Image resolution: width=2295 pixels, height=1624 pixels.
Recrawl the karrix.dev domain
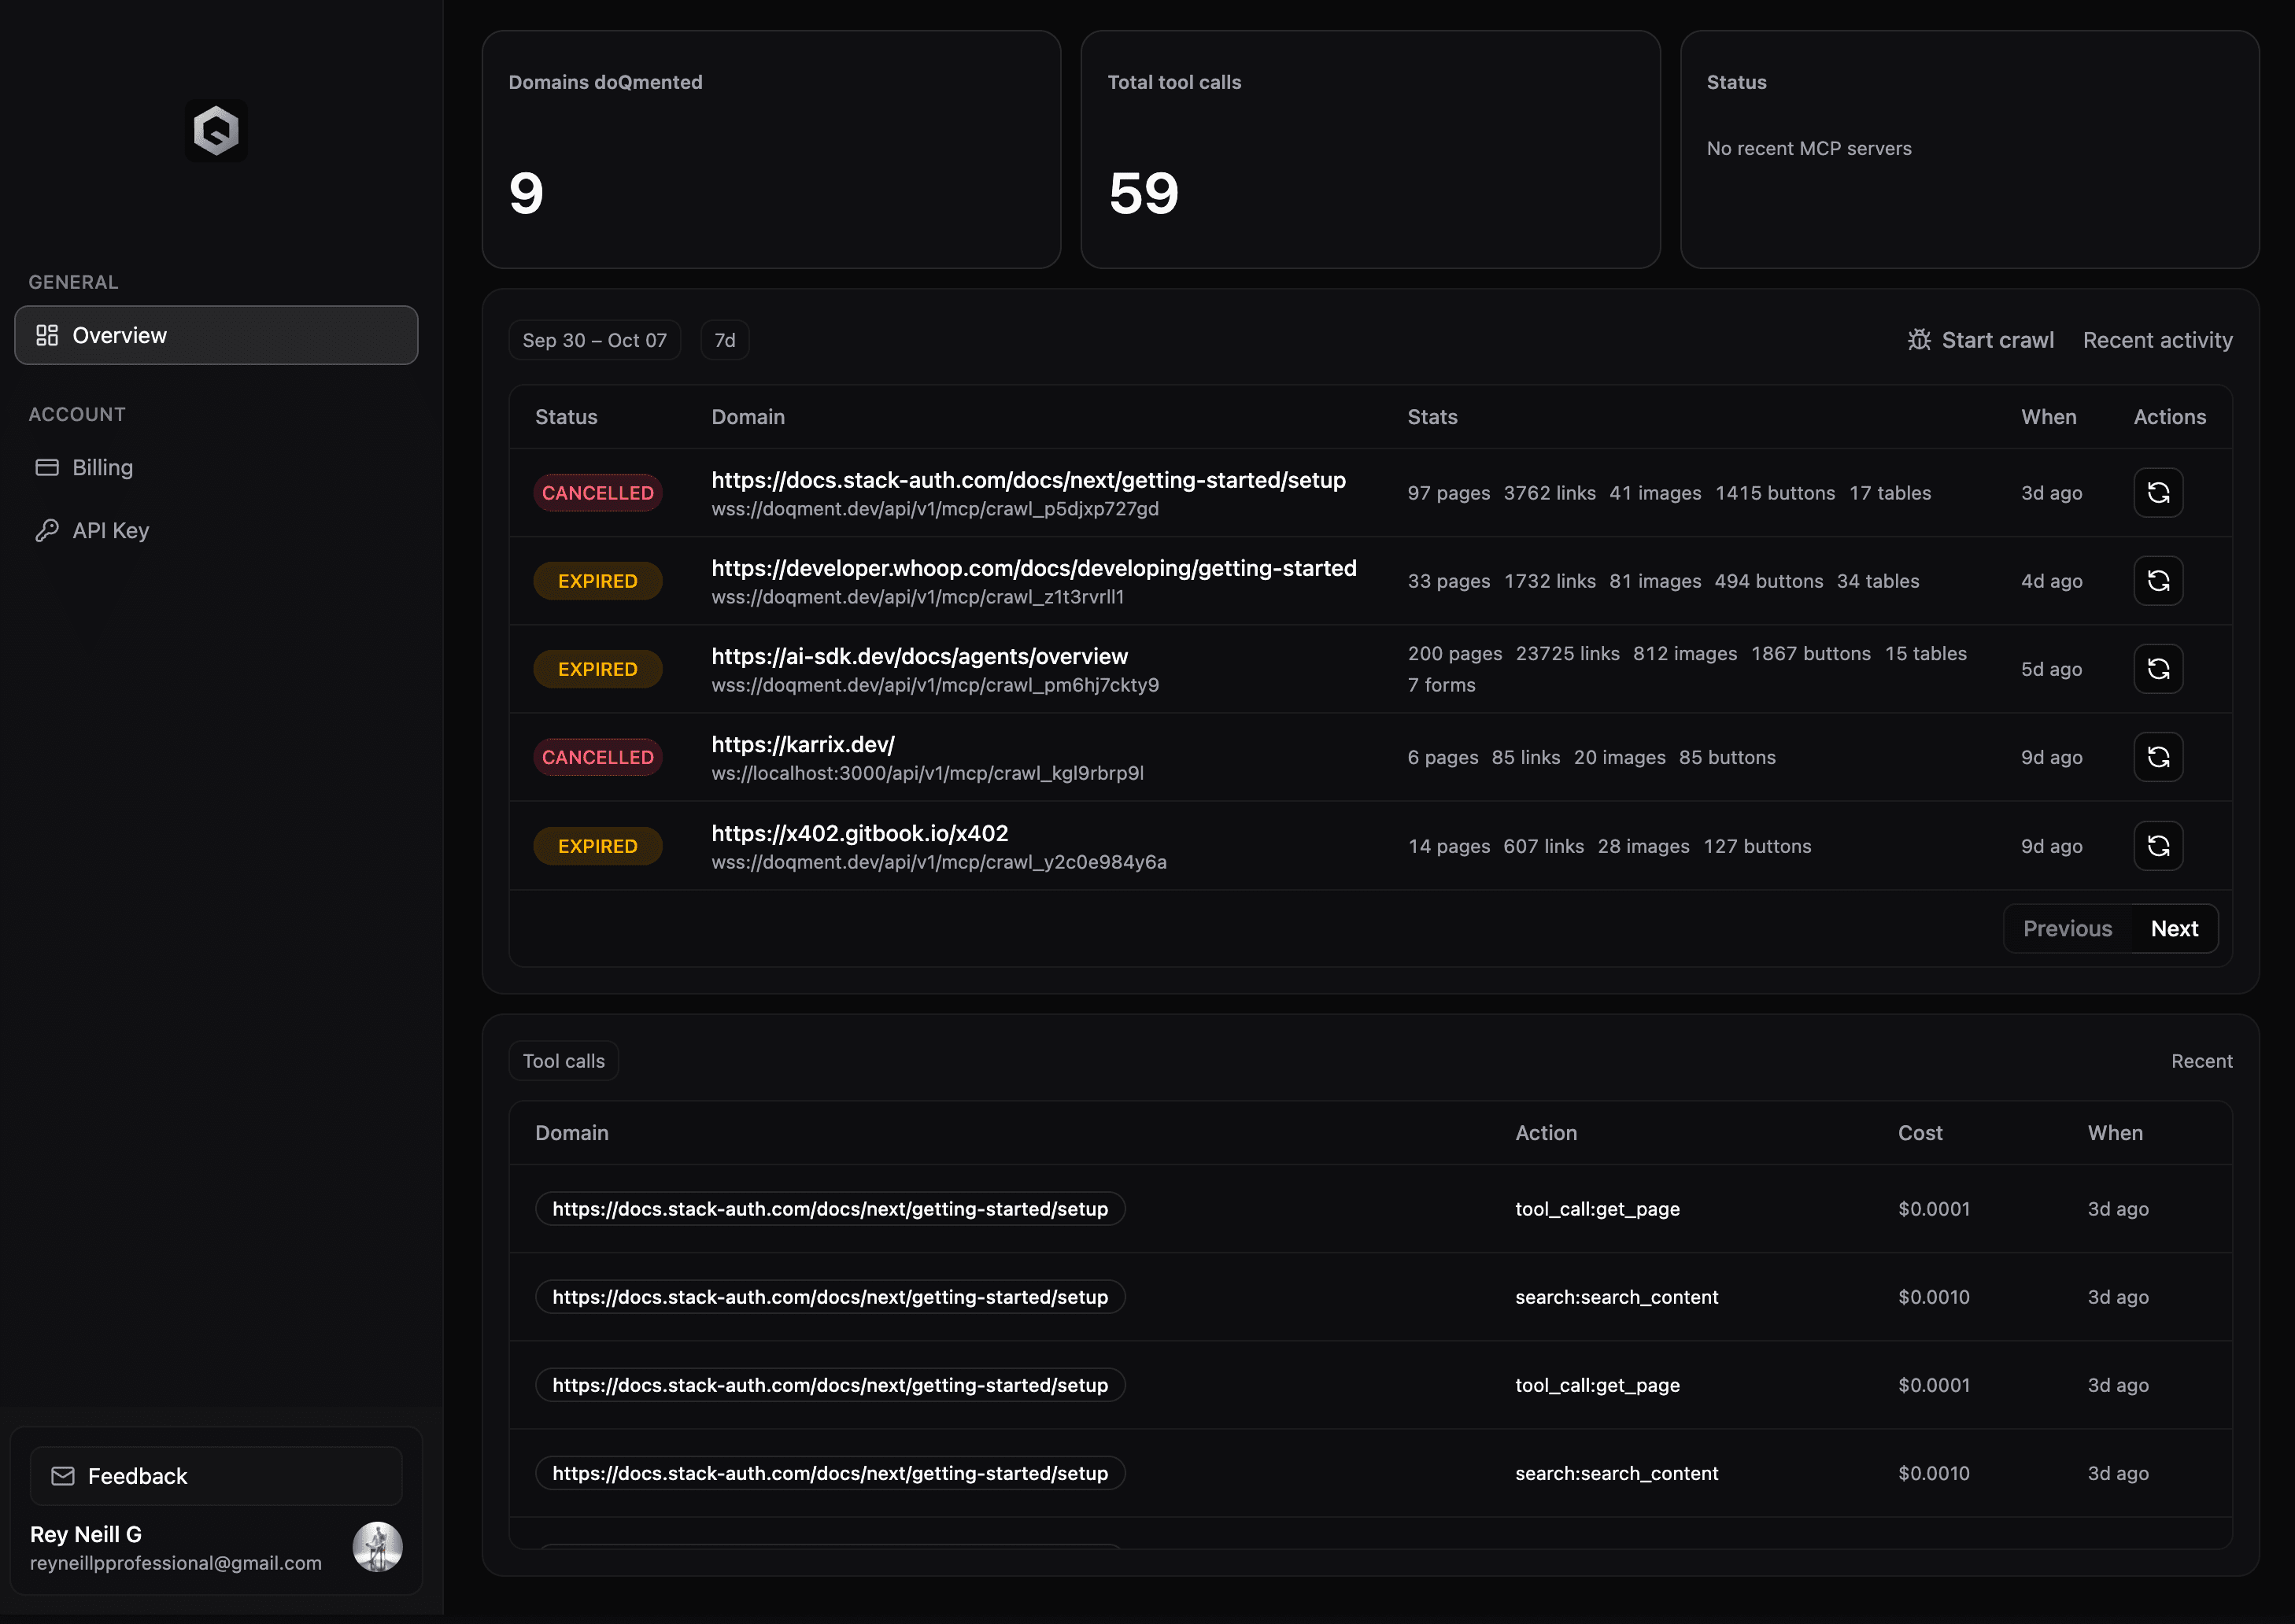(2158, 757)
